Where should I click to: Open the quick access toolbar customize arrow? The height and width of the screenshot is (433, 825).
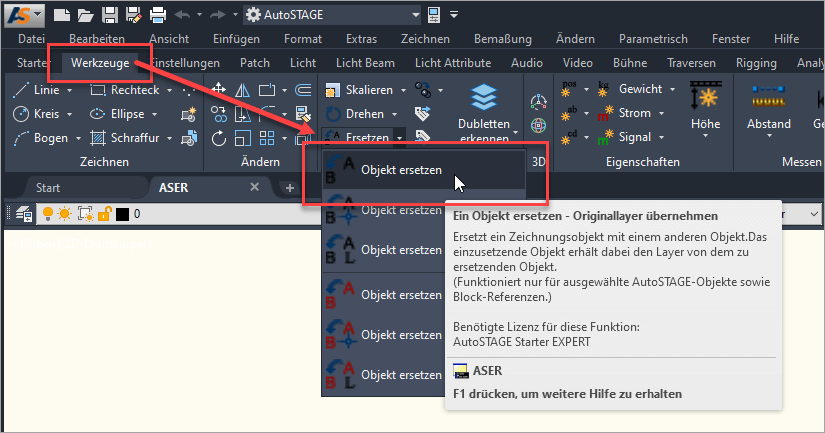click(454, 15)
